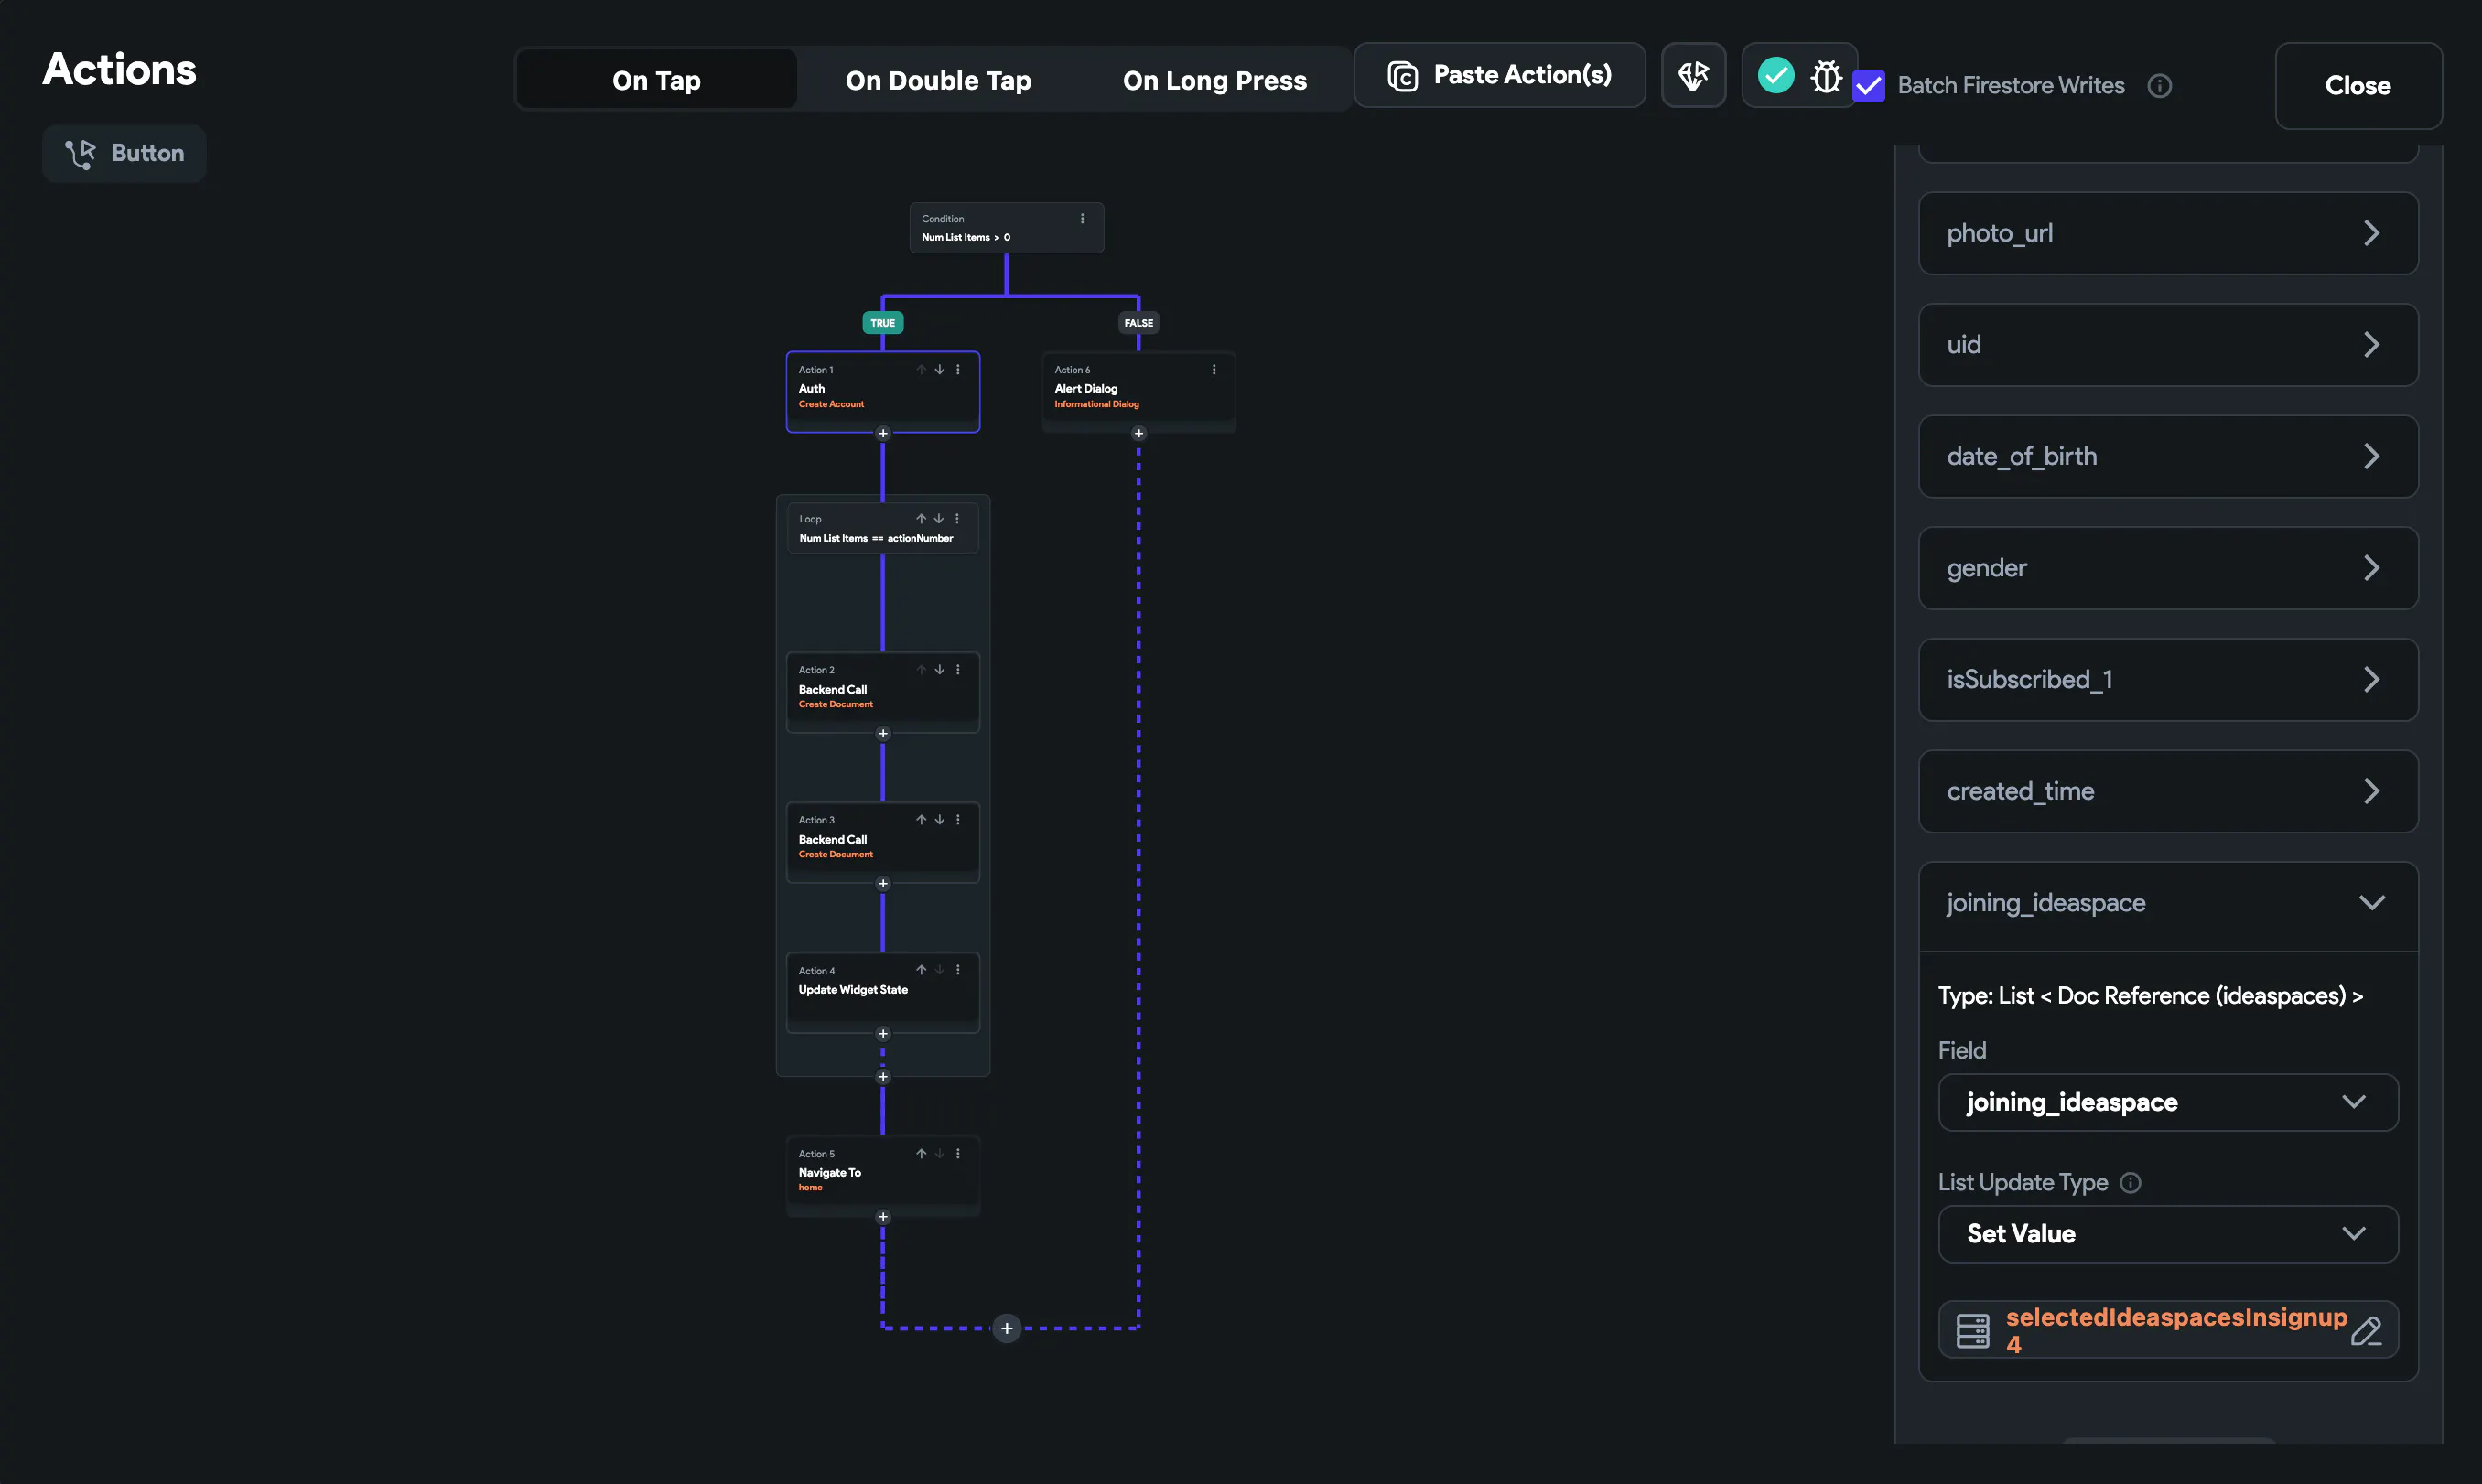
Task: Toggle Batch Firestore Writes checkbox
Action: pos(1868,86)
